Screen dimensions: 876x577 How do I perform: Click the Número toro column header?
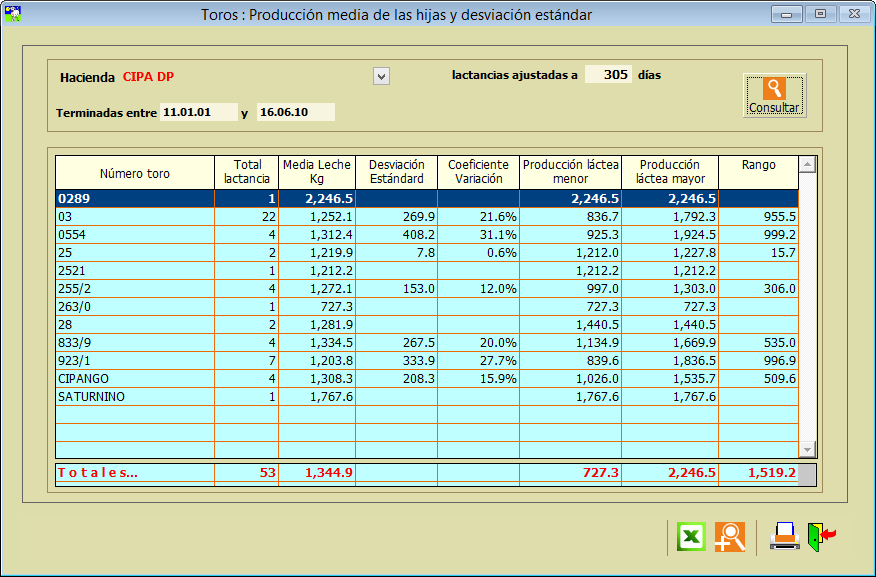point(135,173)
